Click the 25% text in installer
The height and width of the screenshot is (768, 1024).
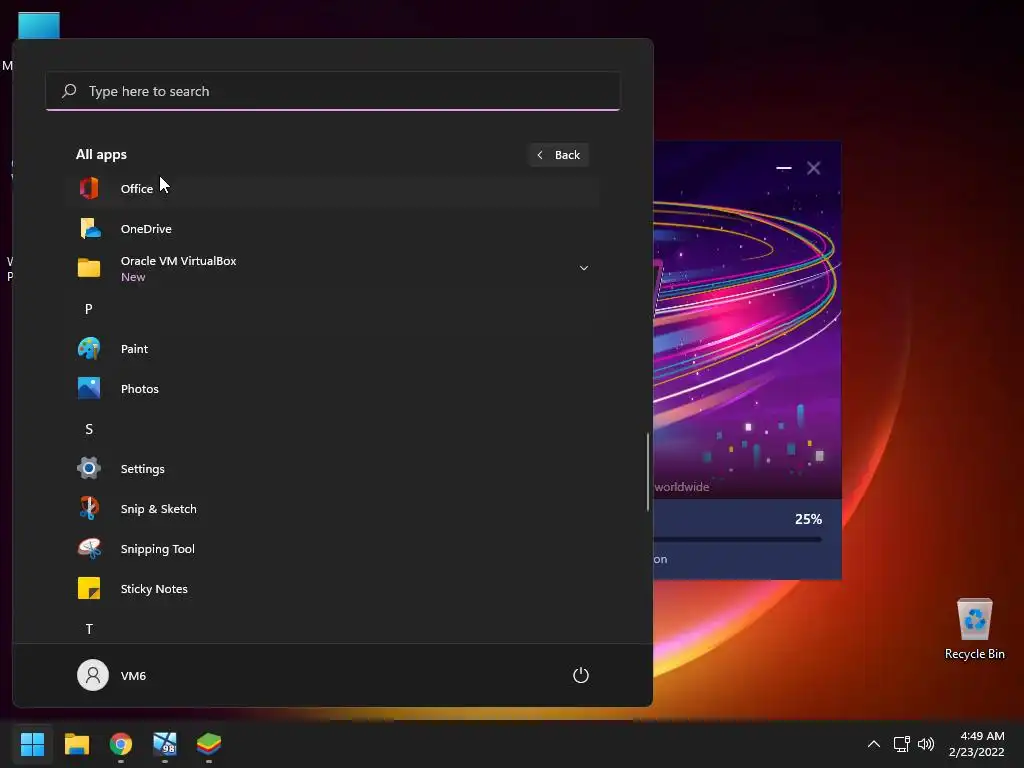(808, 519)
